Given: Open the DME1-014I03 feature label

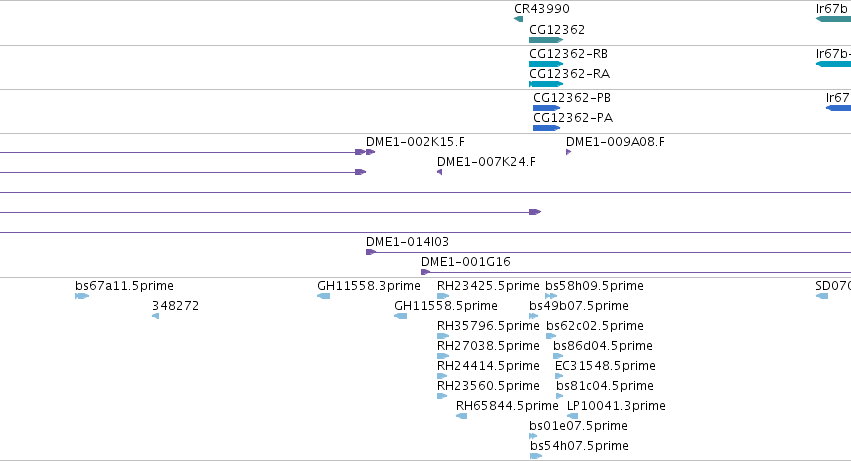Looking at the screenshot, I should [407, 242].
